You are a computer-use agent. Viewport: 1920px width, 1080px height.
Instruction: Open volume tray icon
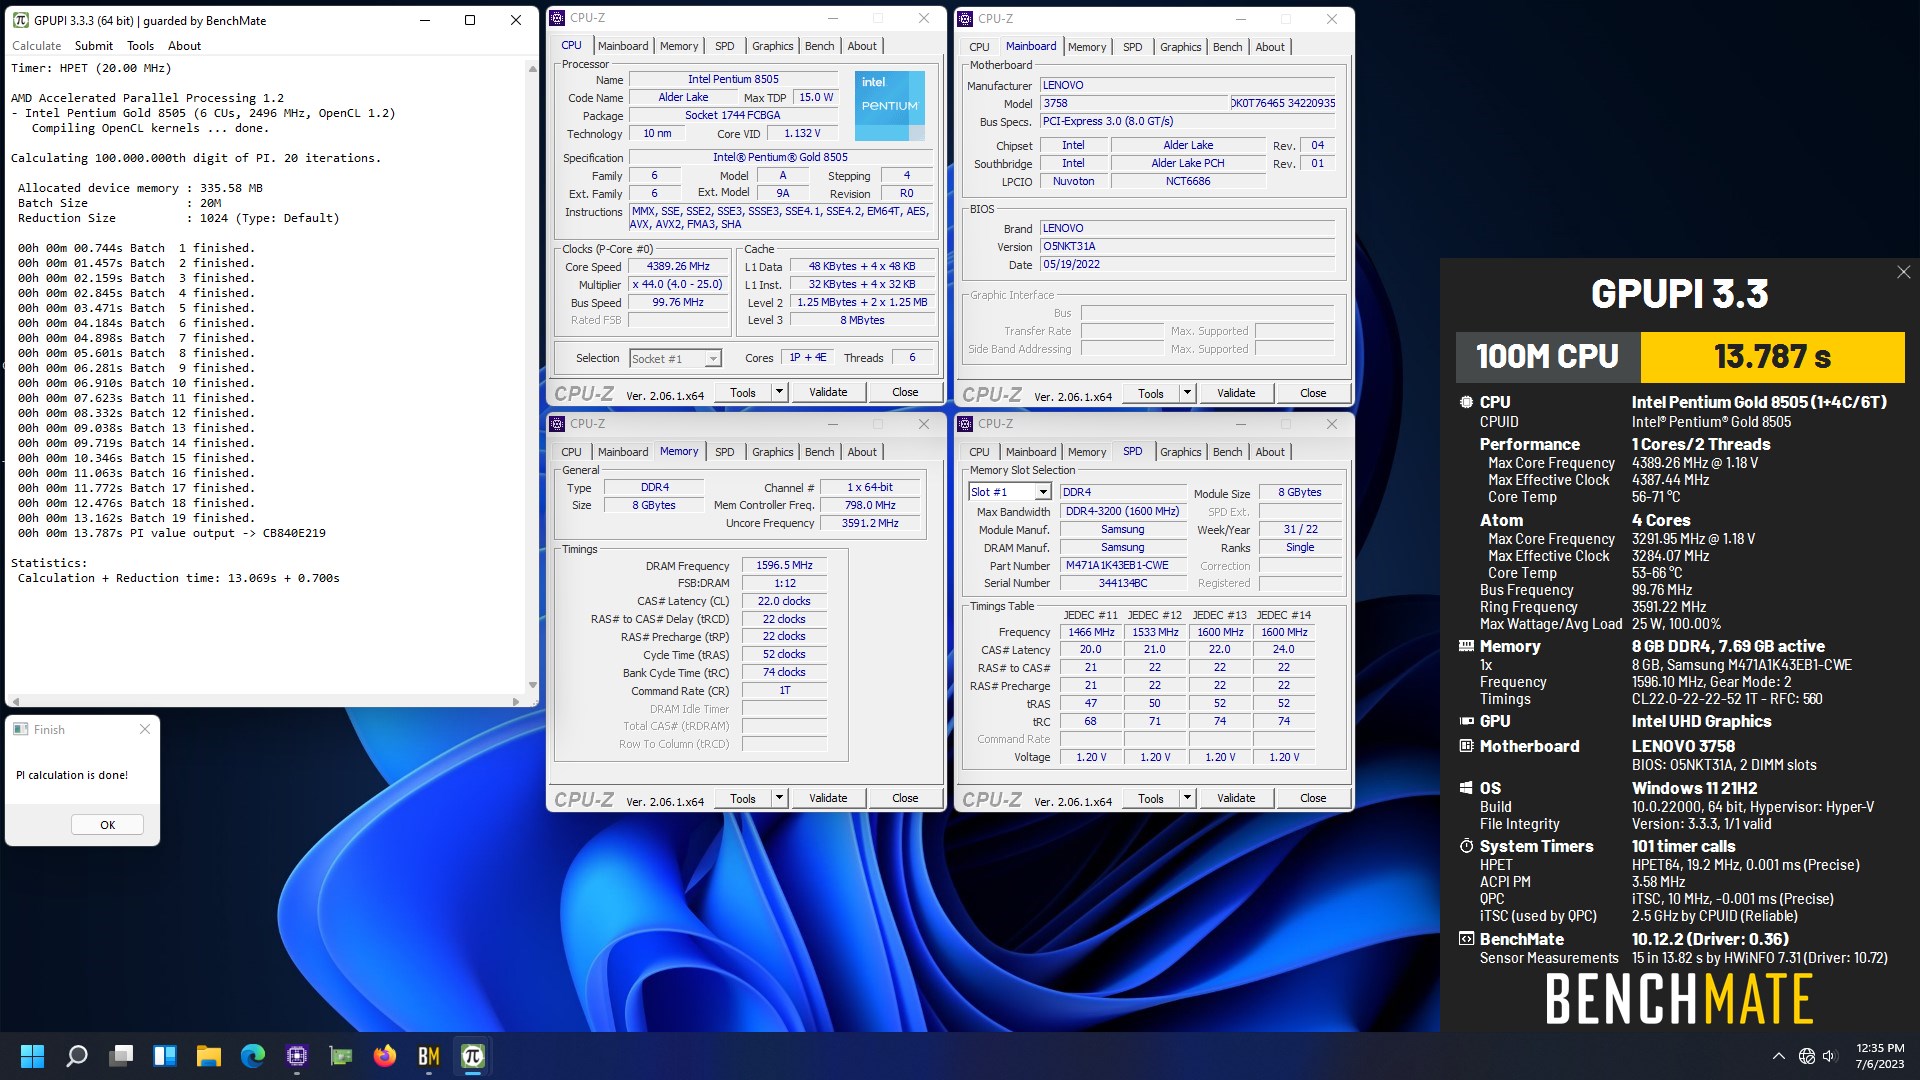coord(1830,1056)
